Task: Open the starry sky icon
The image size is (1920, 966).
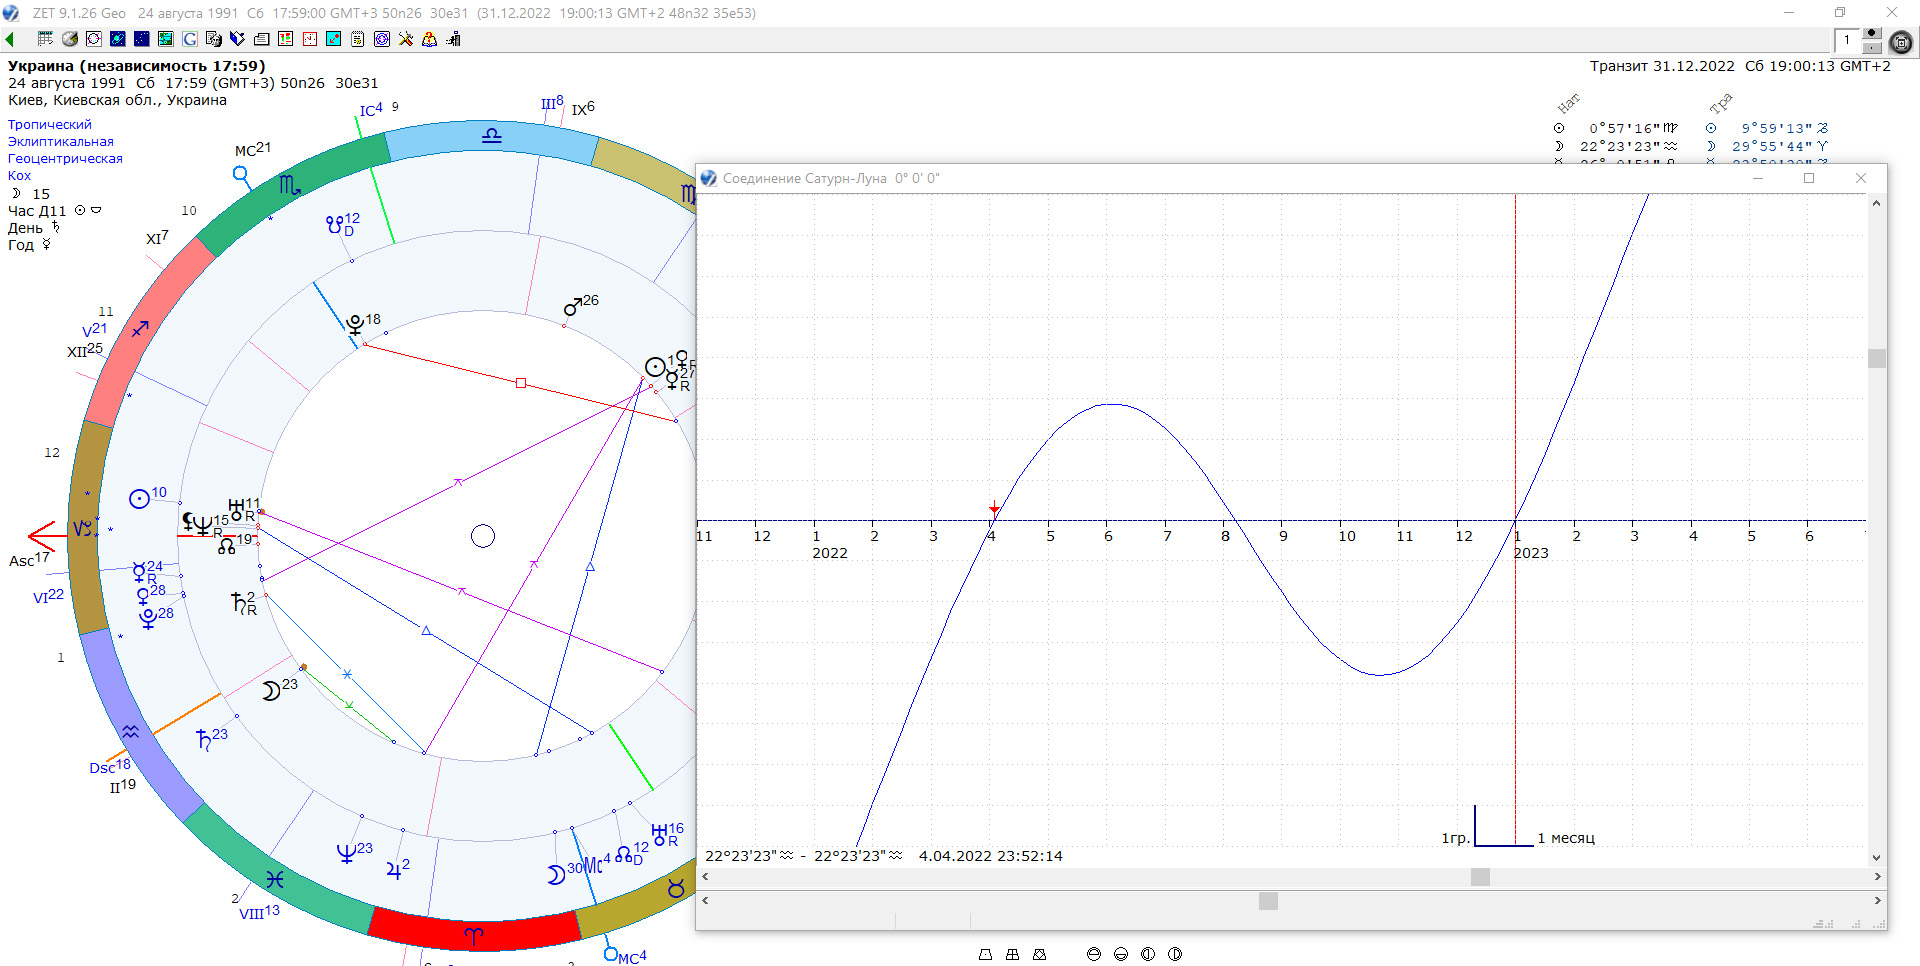Action: (142, 39)
